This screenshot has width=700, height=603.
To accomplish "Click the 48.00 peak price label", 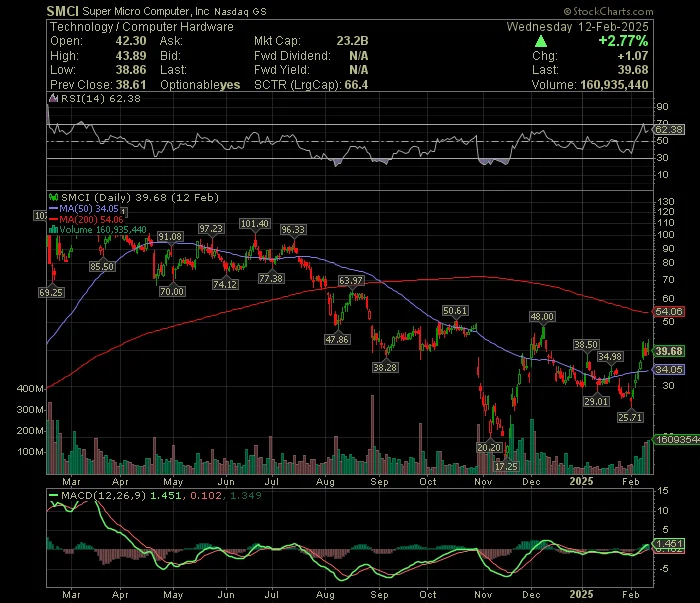I will coord(542,316).
